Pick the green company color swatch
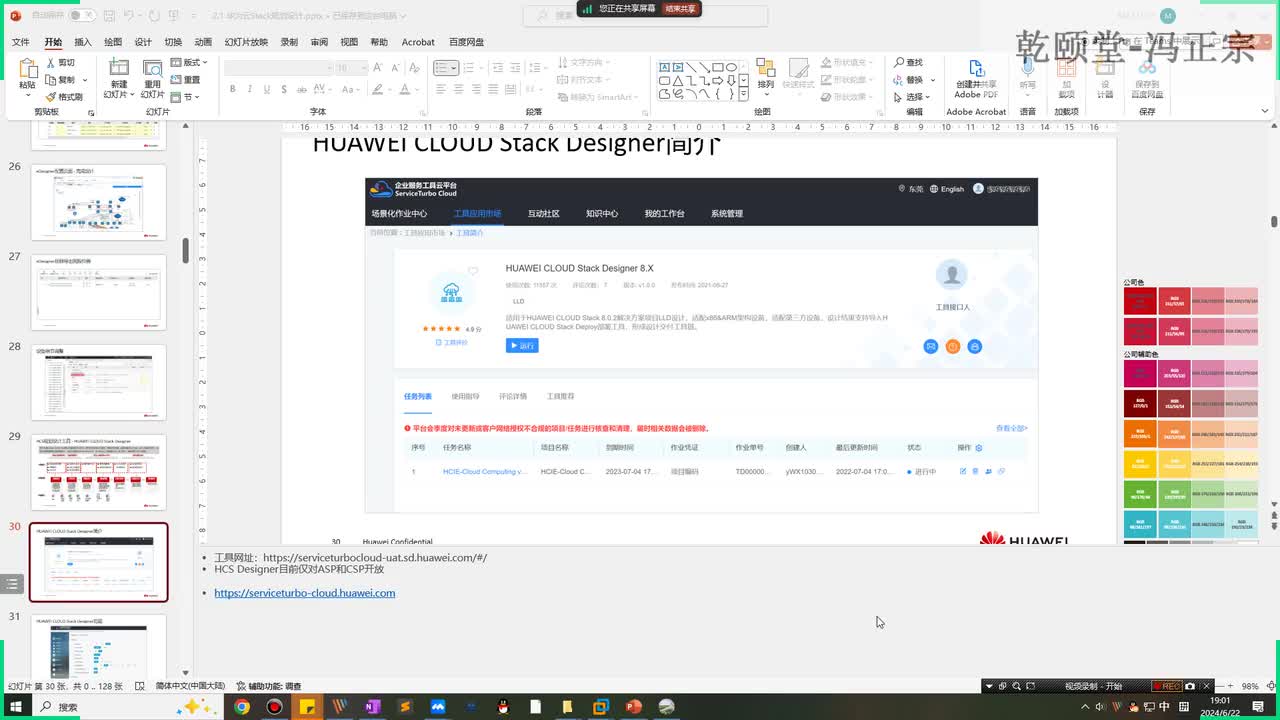Image resolution: width=1280 pixels, height=720 pixels. tap(1140, 495)
